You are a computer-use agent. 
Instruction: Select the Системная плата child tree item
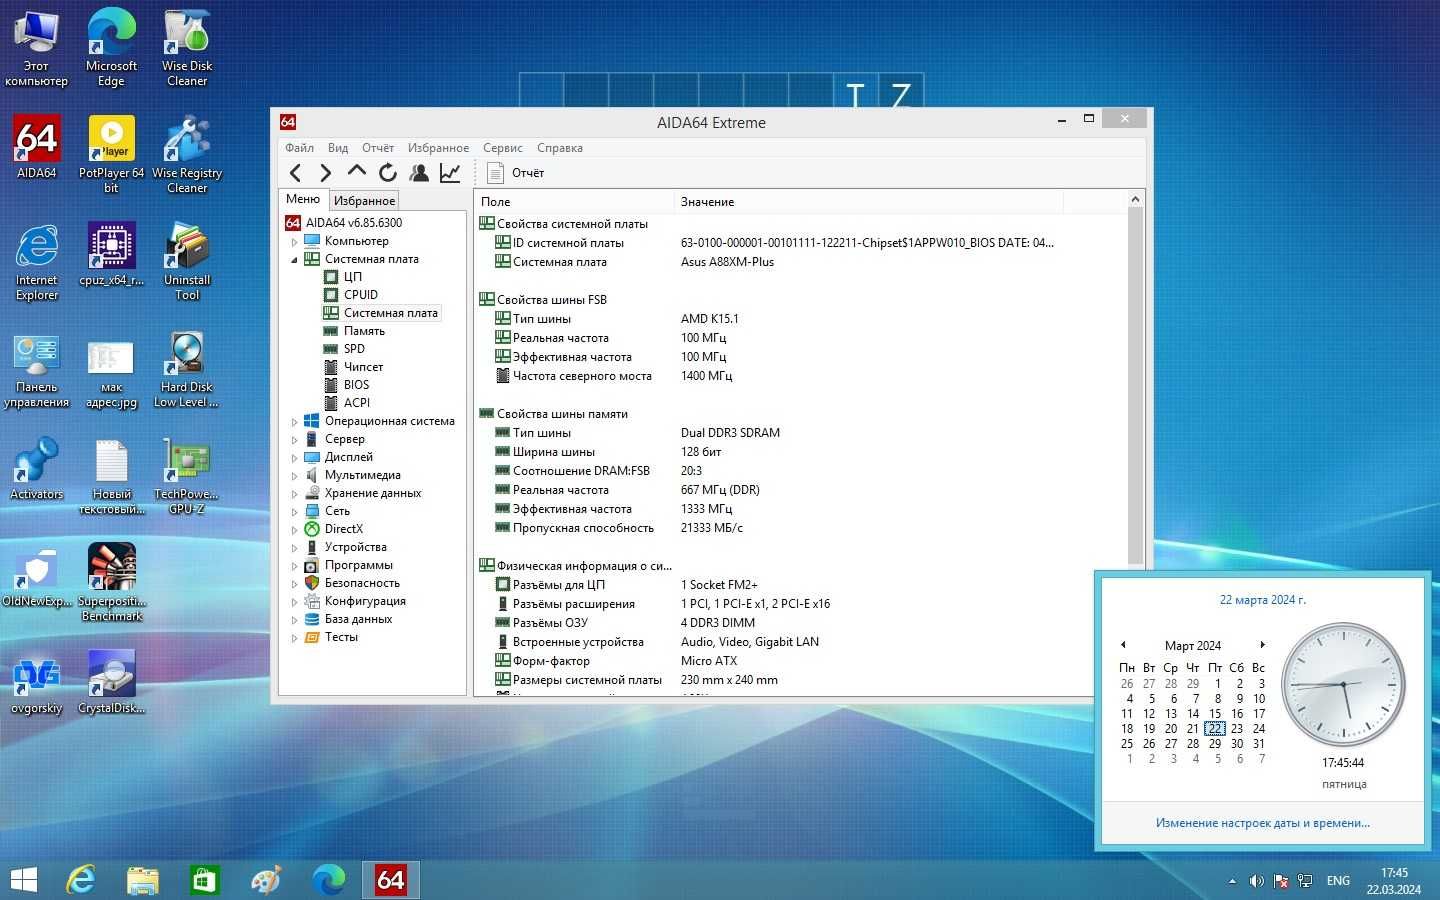tap(390, 313)
